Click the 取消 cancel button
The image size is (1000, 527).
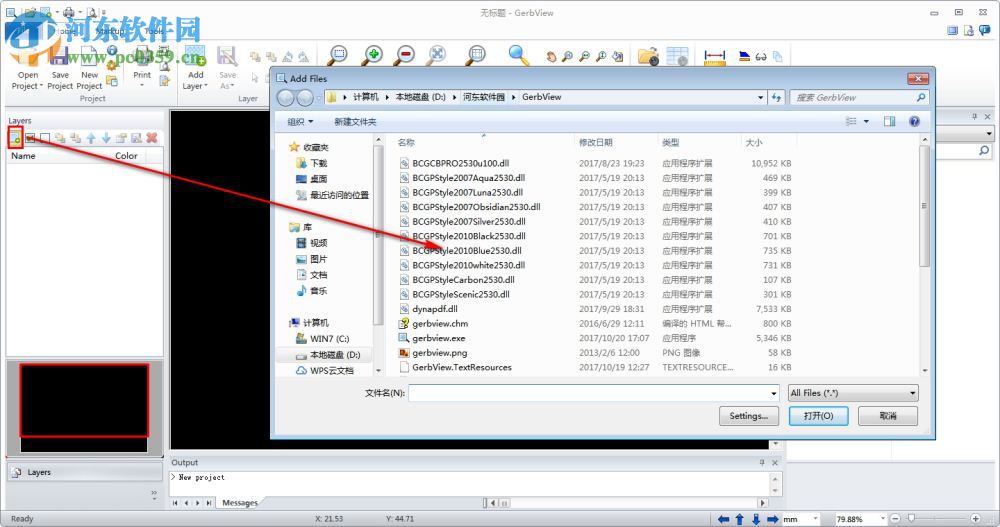888,416
